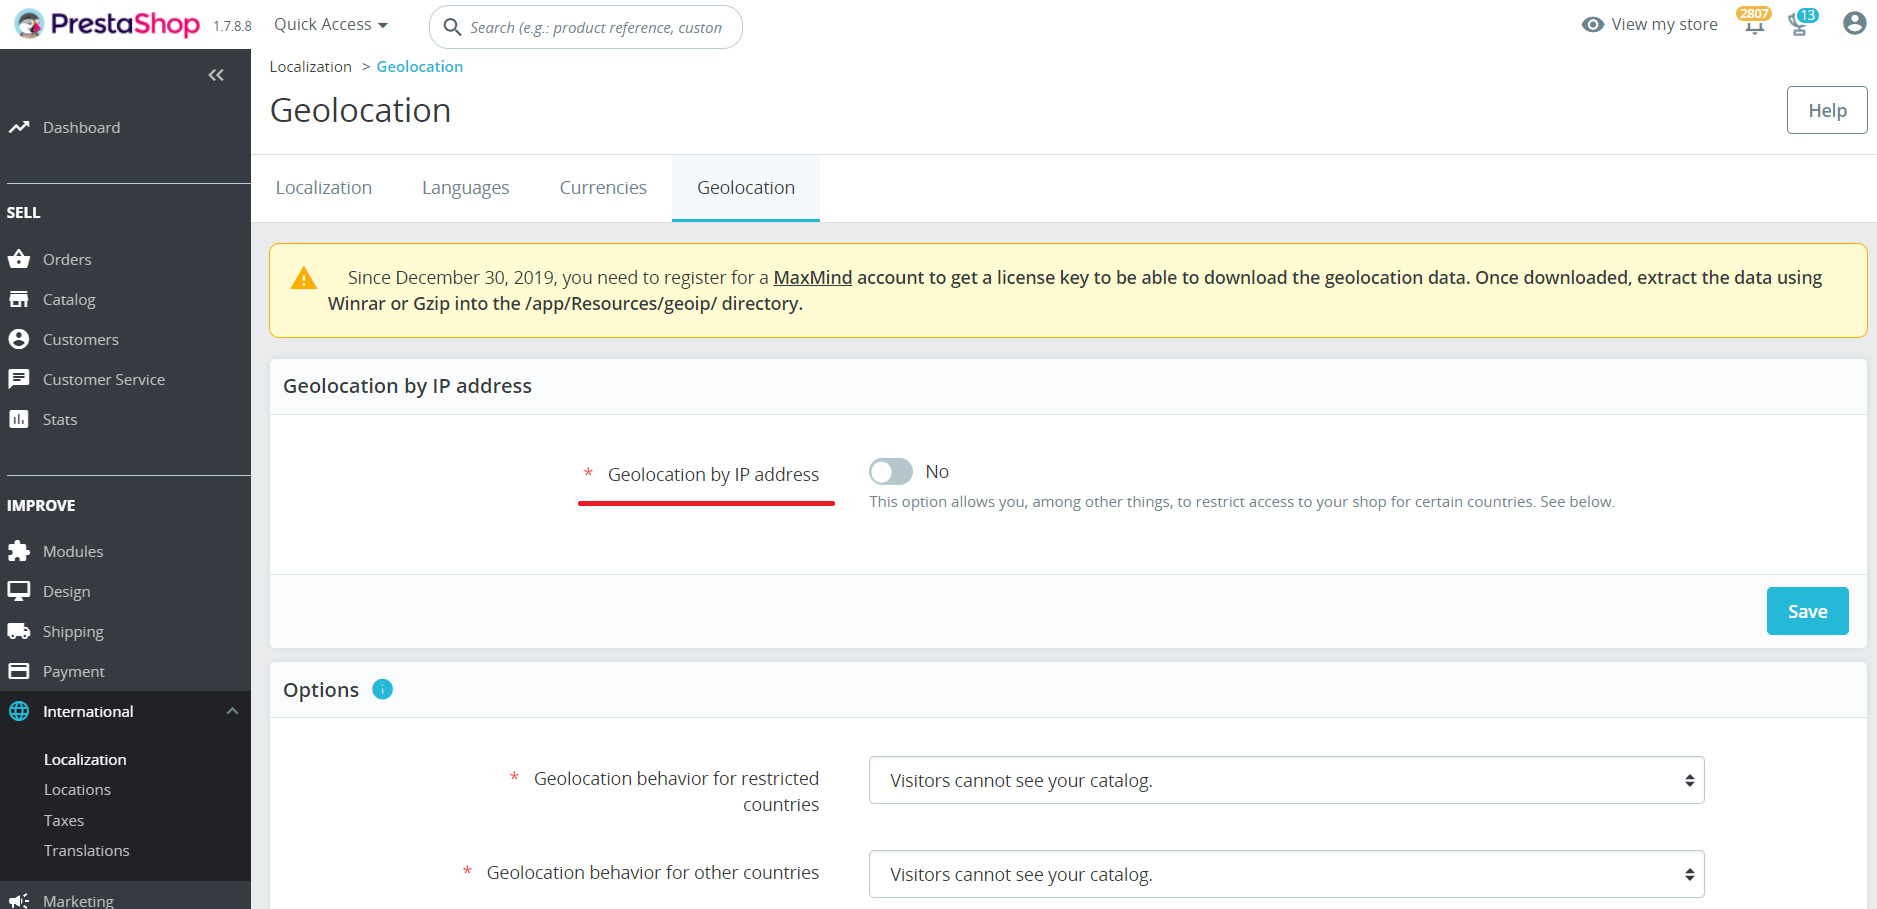The height and width of the screenshot is (909, 1877).
Task: Open the Dashboard from the sidebar
Action: tap(81, 127)
